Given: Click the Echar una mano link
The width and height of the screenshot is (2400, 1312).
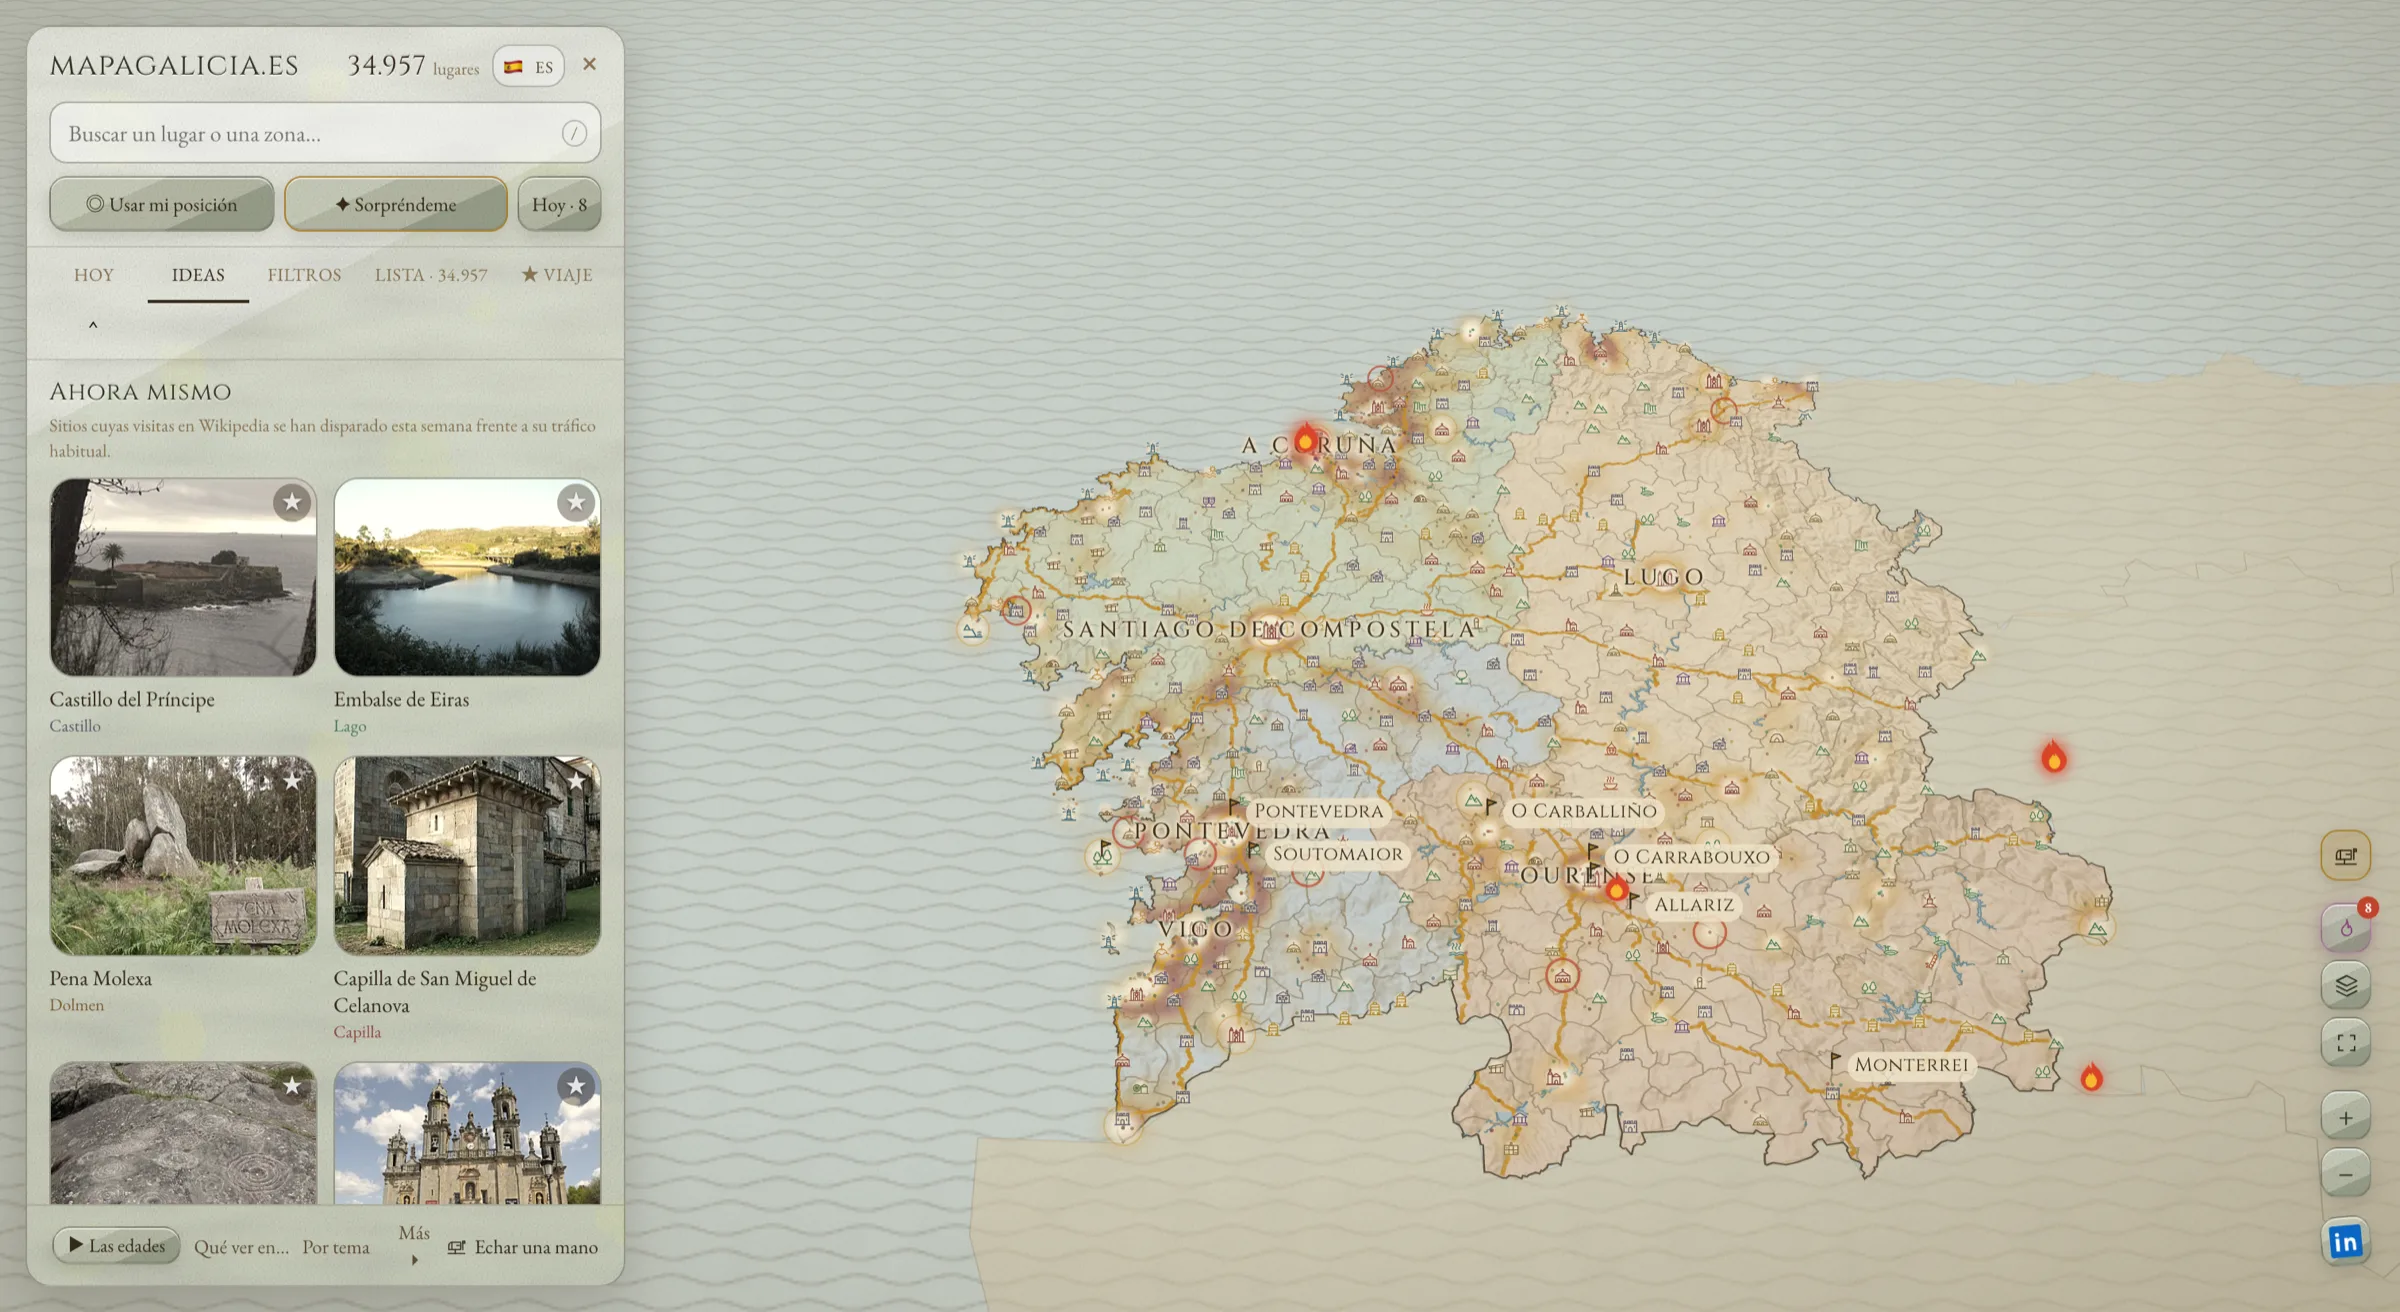Looking at the screenshot, I should pyautogui.click(x=523, y=1247).
